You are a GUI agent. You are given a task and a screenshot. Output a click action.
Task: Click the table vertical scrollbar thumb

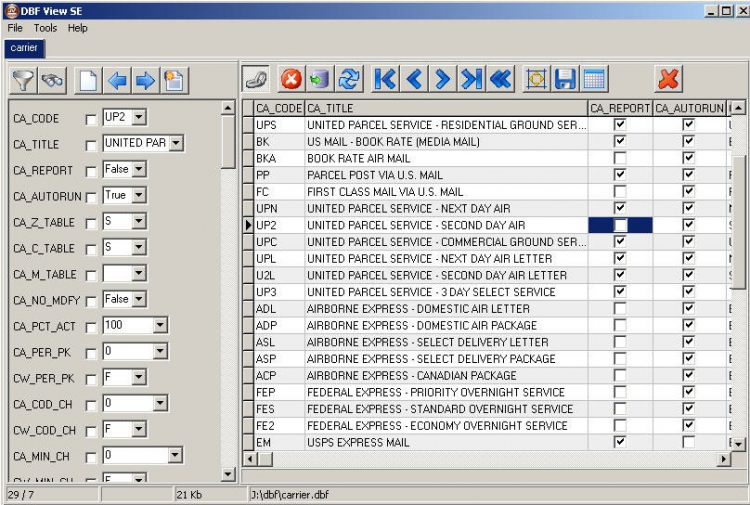coord(739,223)
